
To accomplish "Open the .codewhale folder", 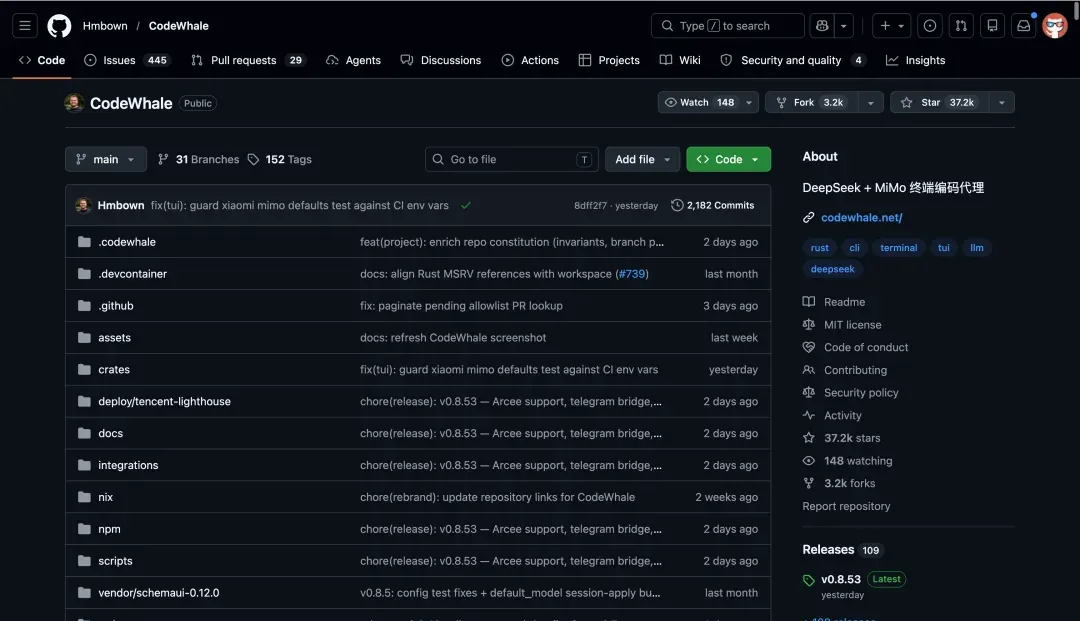I will (127, 242).
